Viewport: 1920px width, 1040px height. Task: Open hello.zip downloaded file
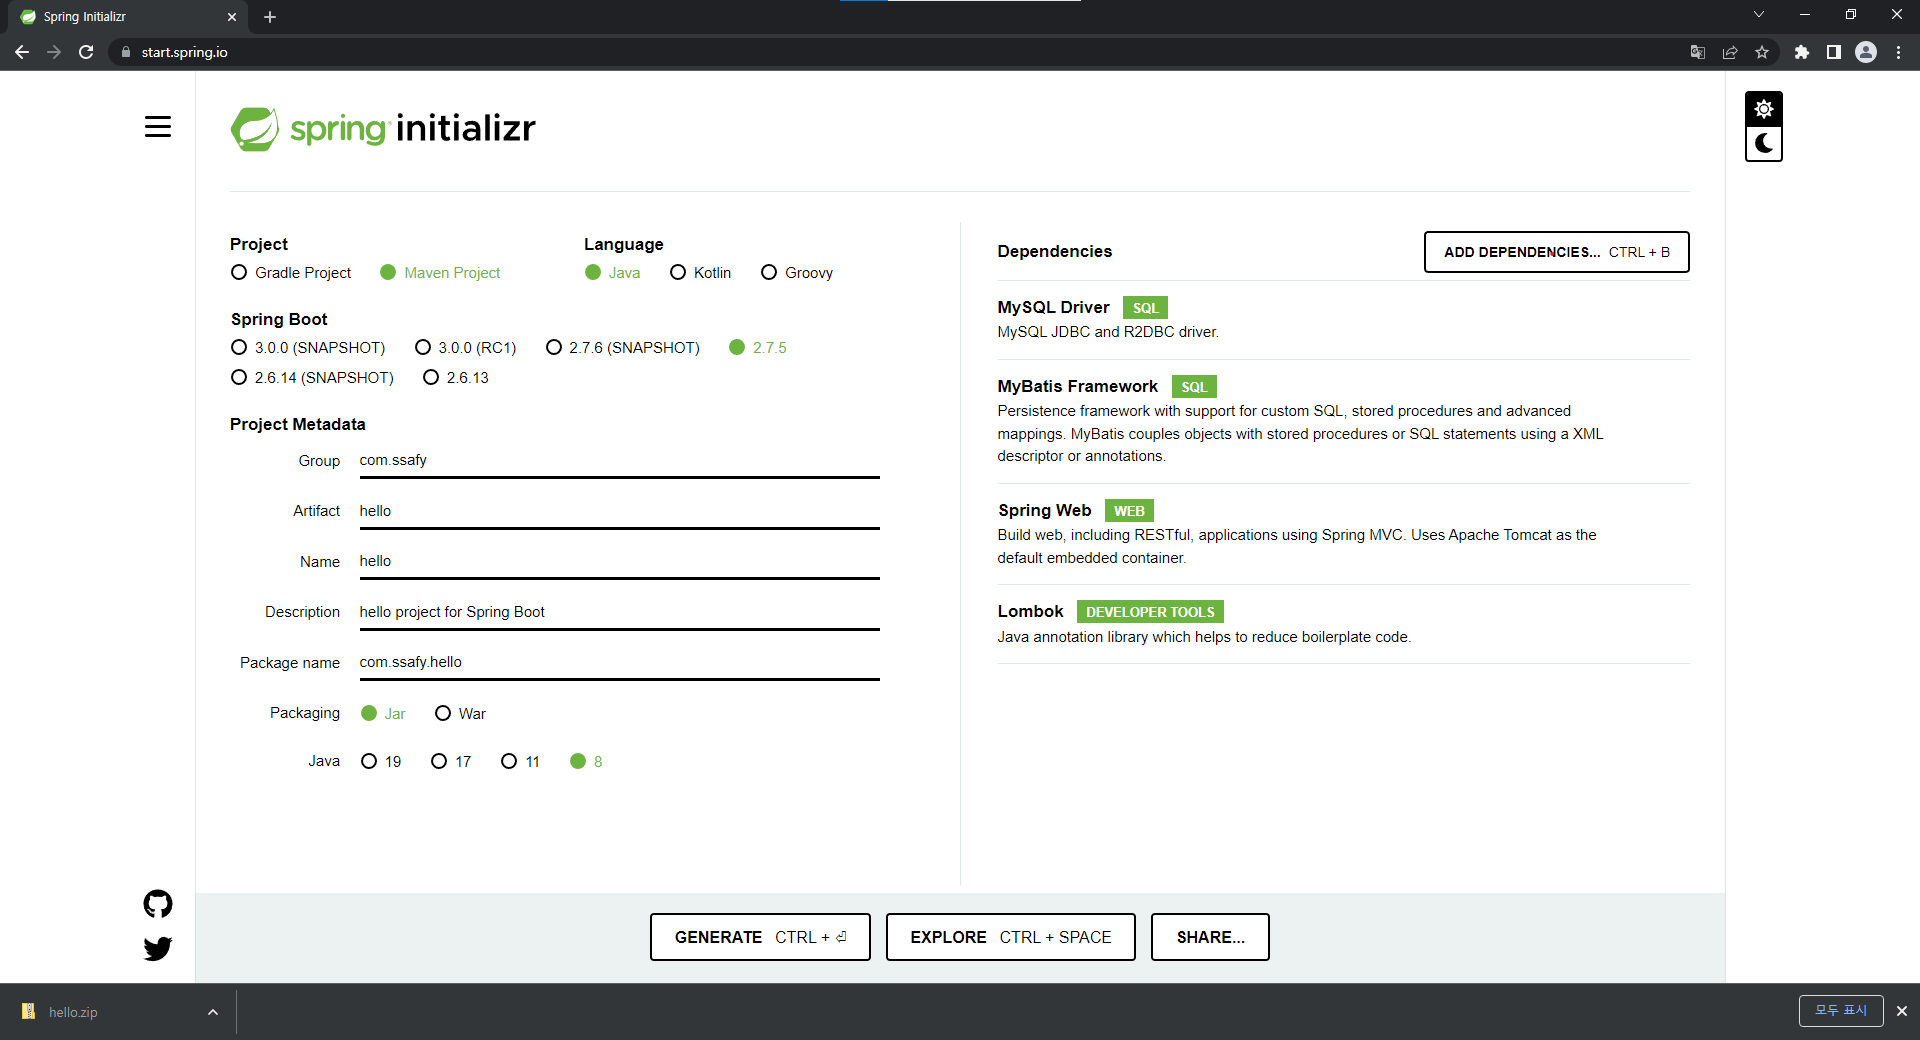[x=73, y=1012]
